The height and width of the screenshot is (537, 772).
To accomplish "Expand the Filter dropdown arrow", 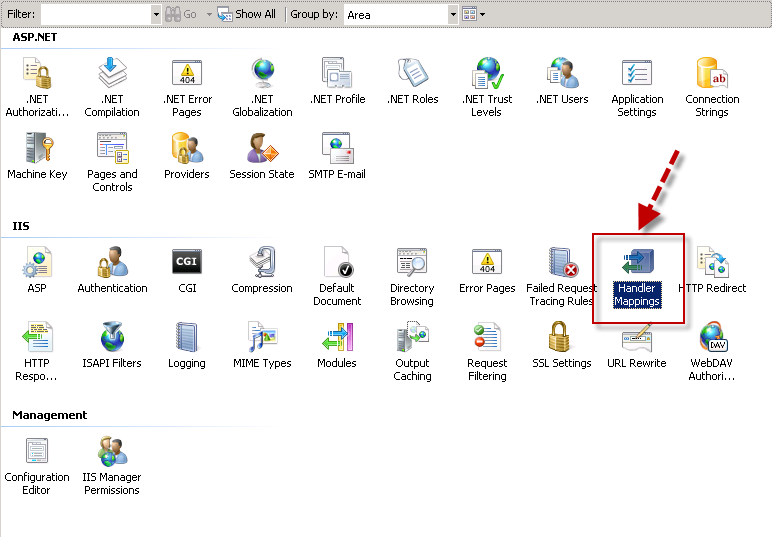I will (156, 14).
